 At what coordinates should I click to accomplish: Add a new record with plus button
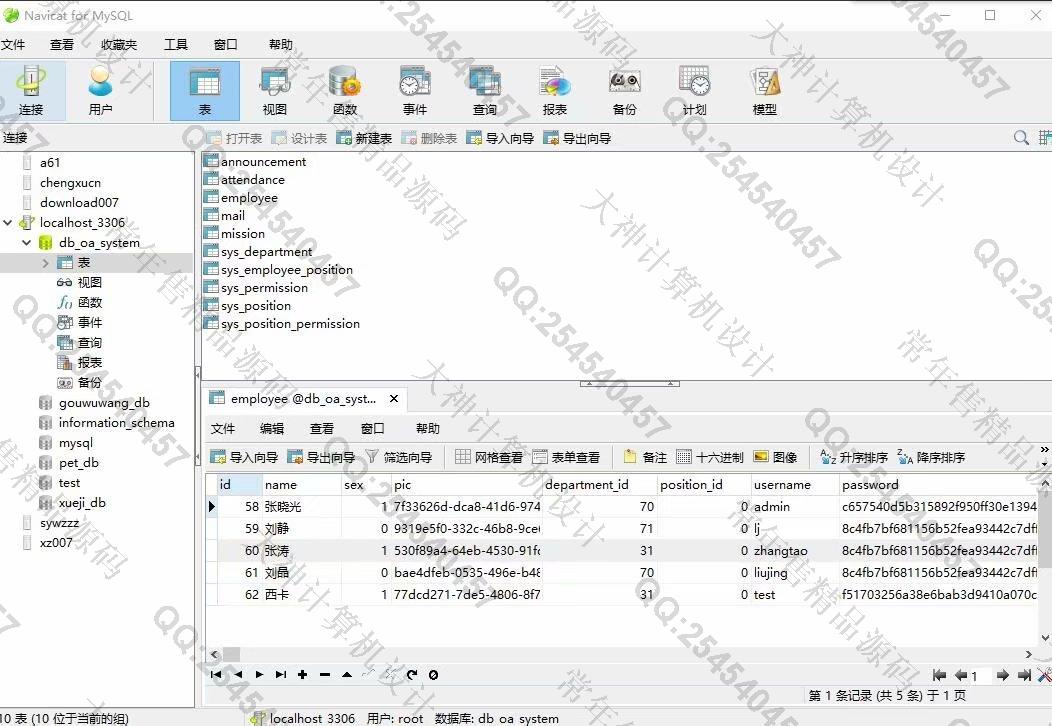[x=303, y=674]
